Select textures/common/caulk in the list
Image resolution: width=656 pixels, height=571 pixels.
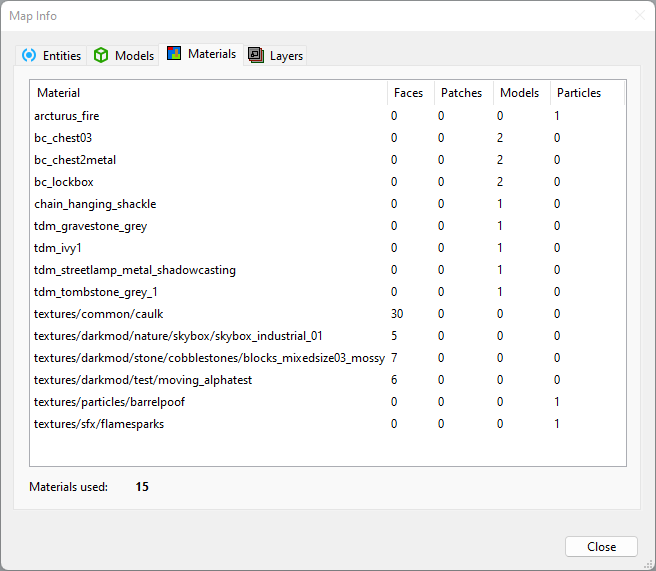tap(98, 314)
